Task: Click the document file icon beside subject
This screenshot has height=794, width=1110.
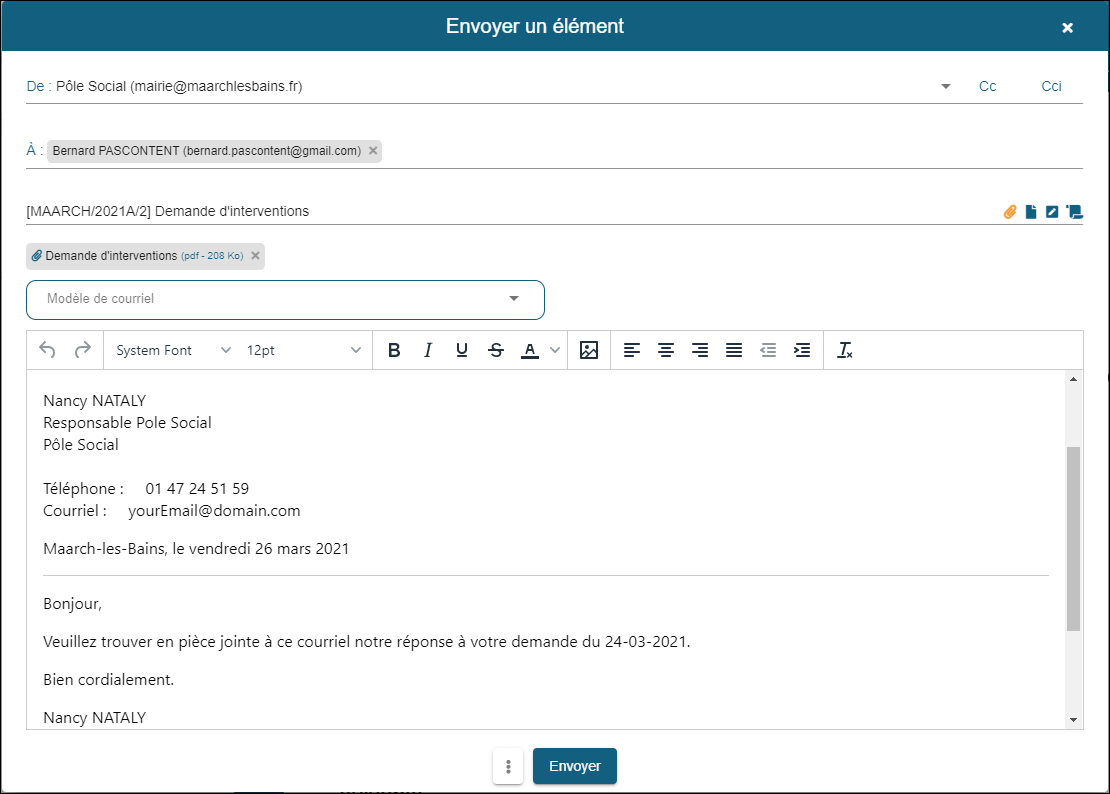Action: 1031,212
